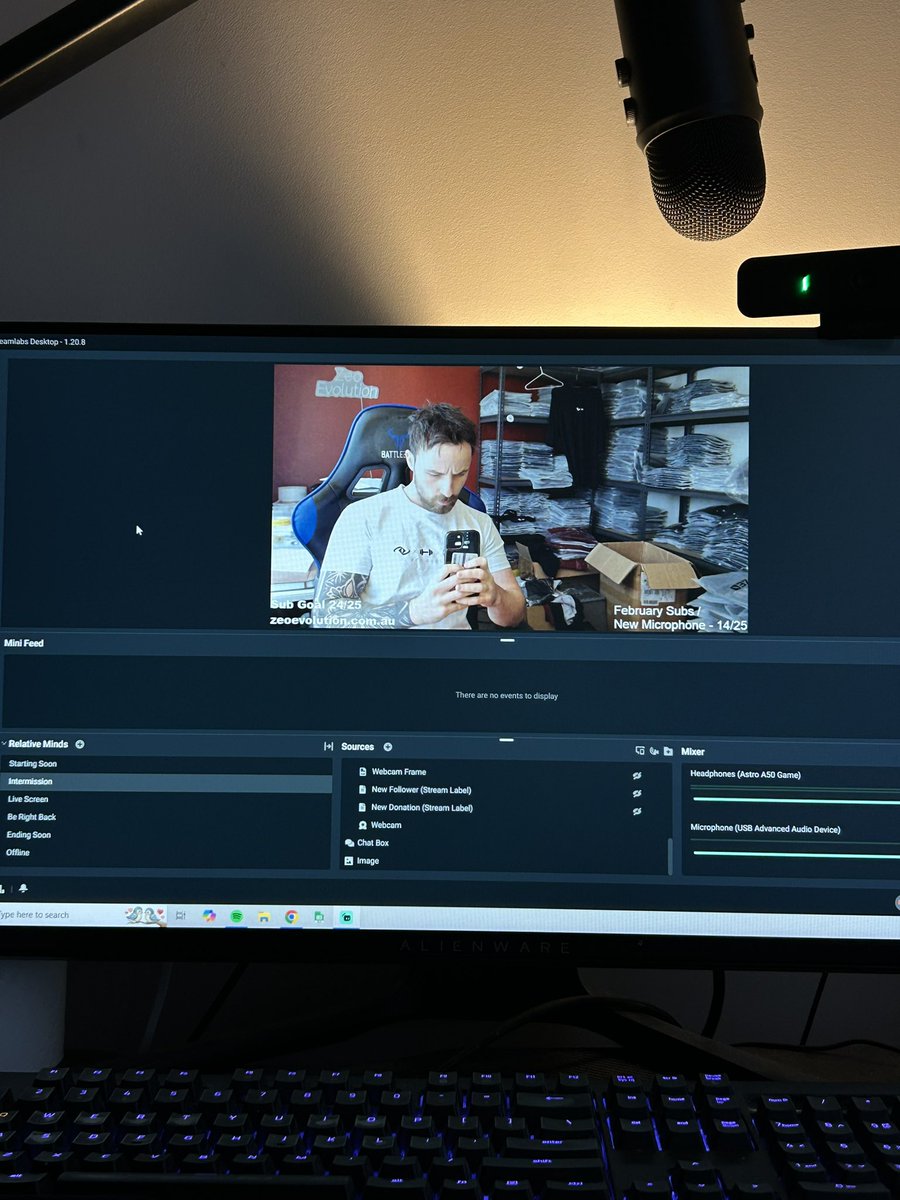Open the copy sources icon above the Mixer

(640, 750)
